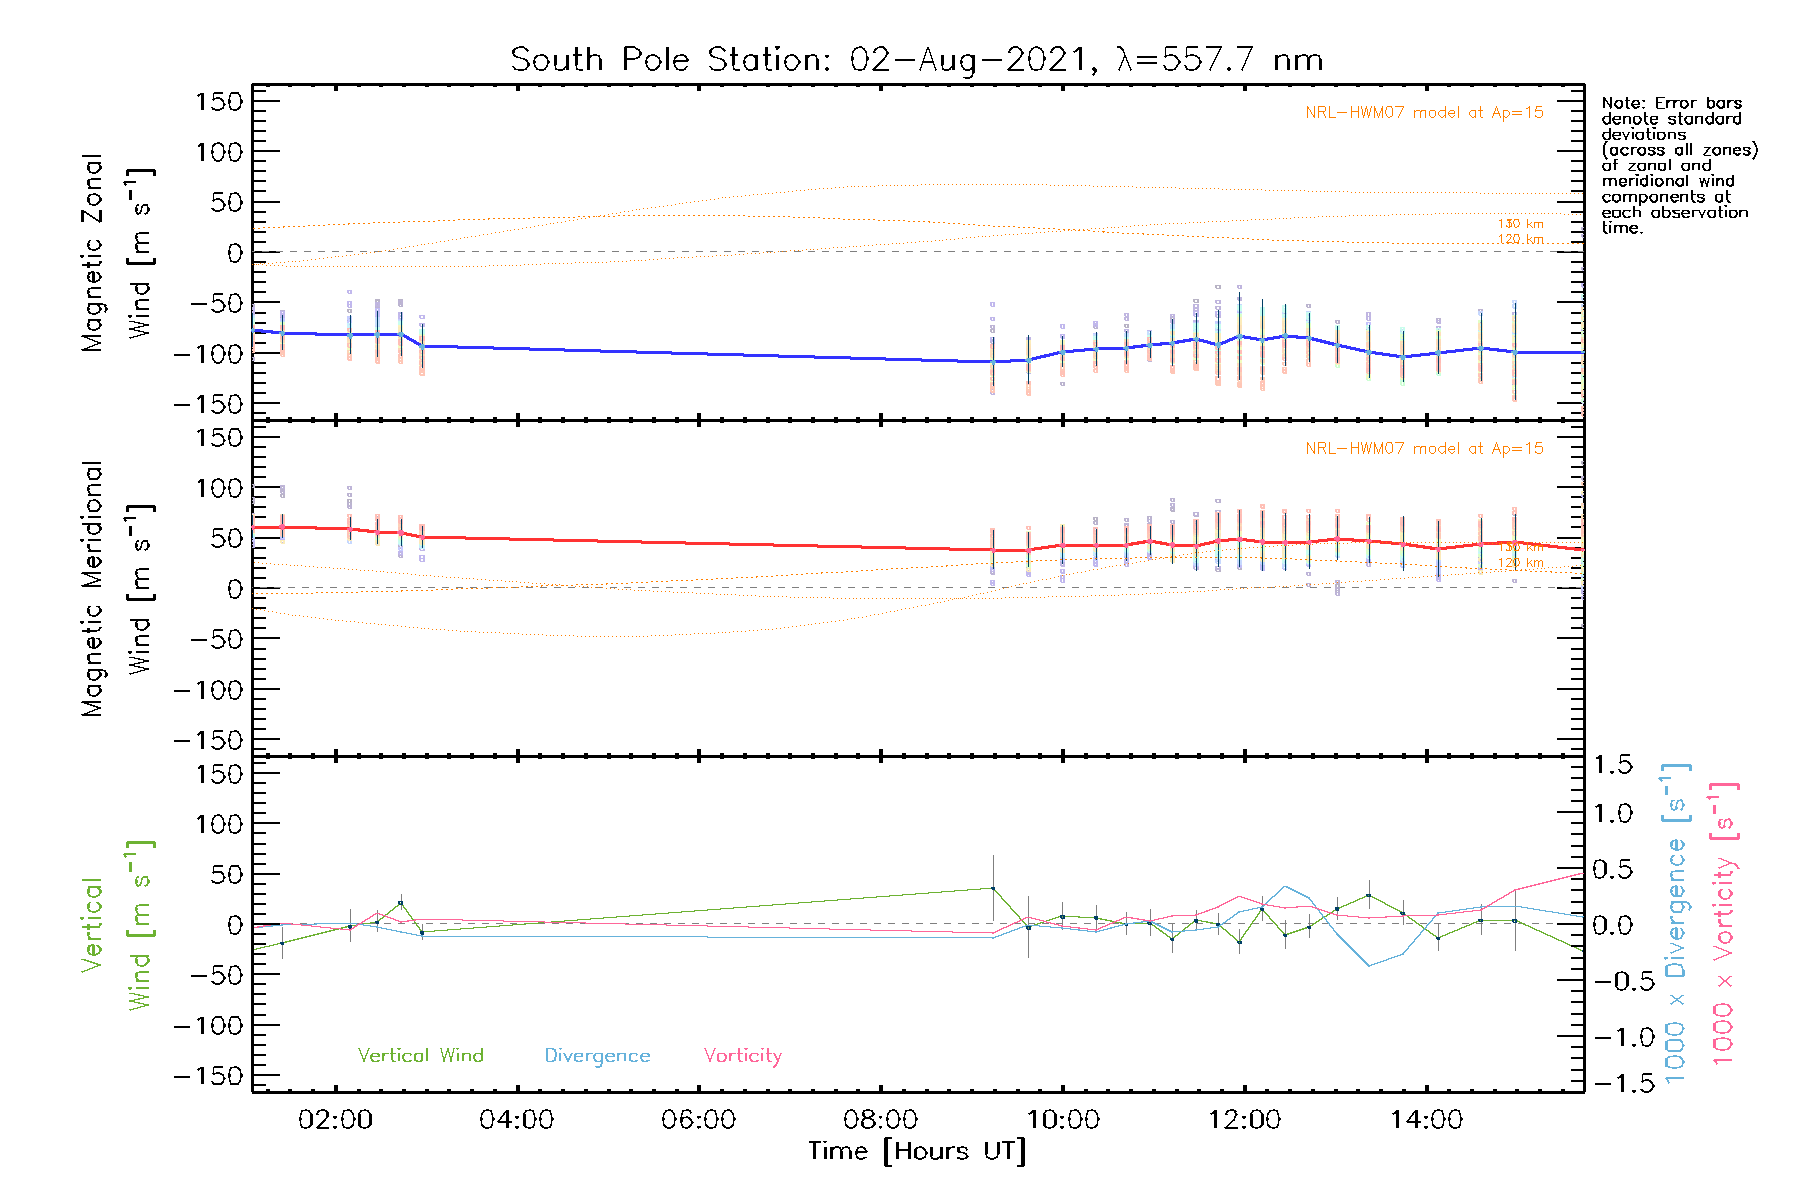Click the 14:00 time axis label
Viewport: 1800px width, 1200px height.
[x=1426, y=1120]
